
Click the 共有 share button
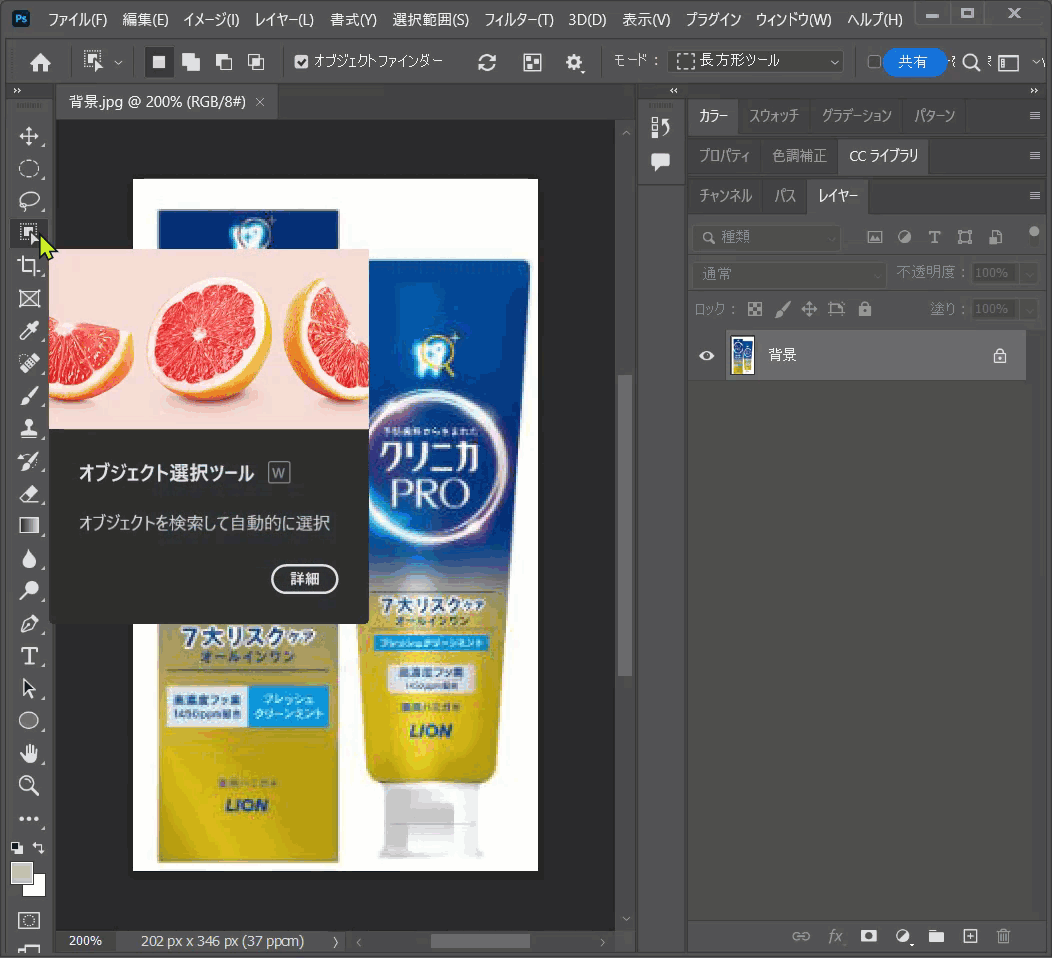click(913, 62)
